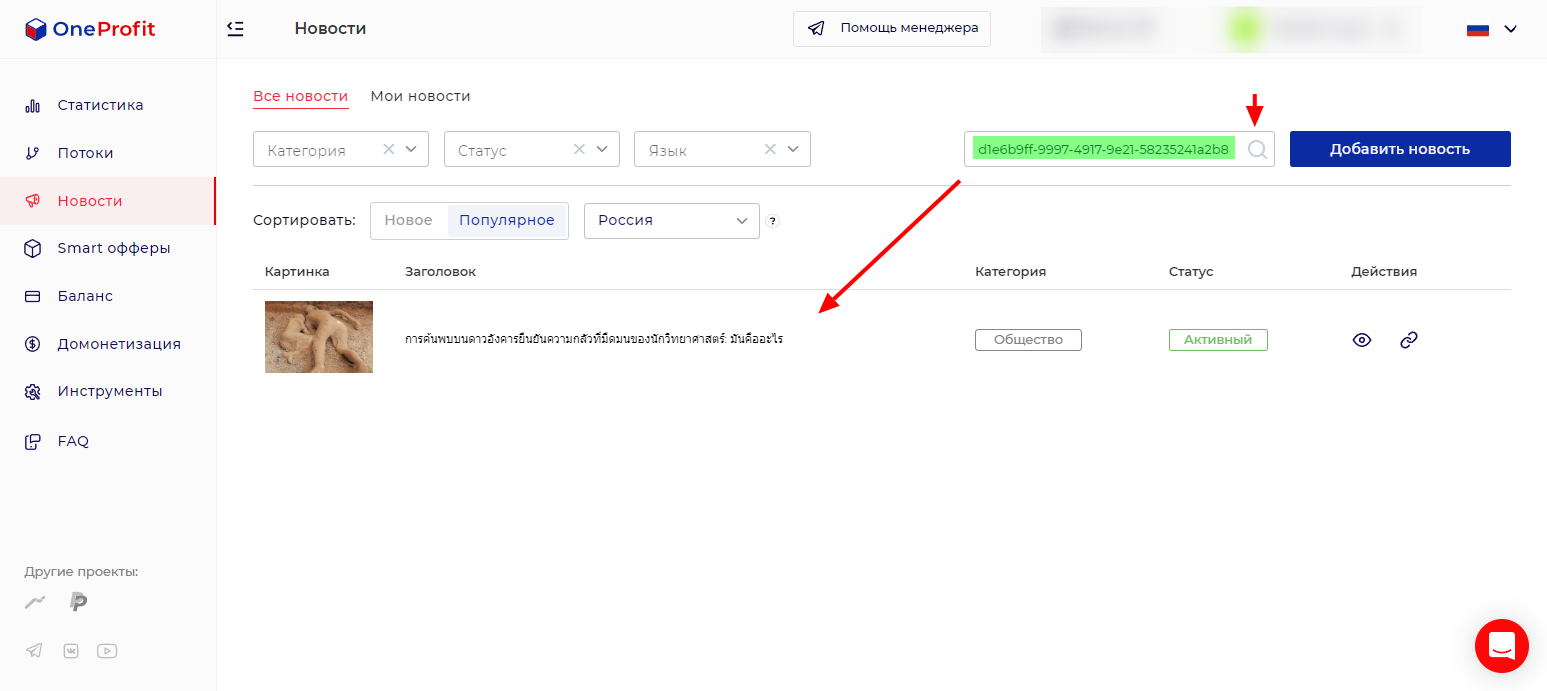Sort news by Популярное

(x=506, y=221)
